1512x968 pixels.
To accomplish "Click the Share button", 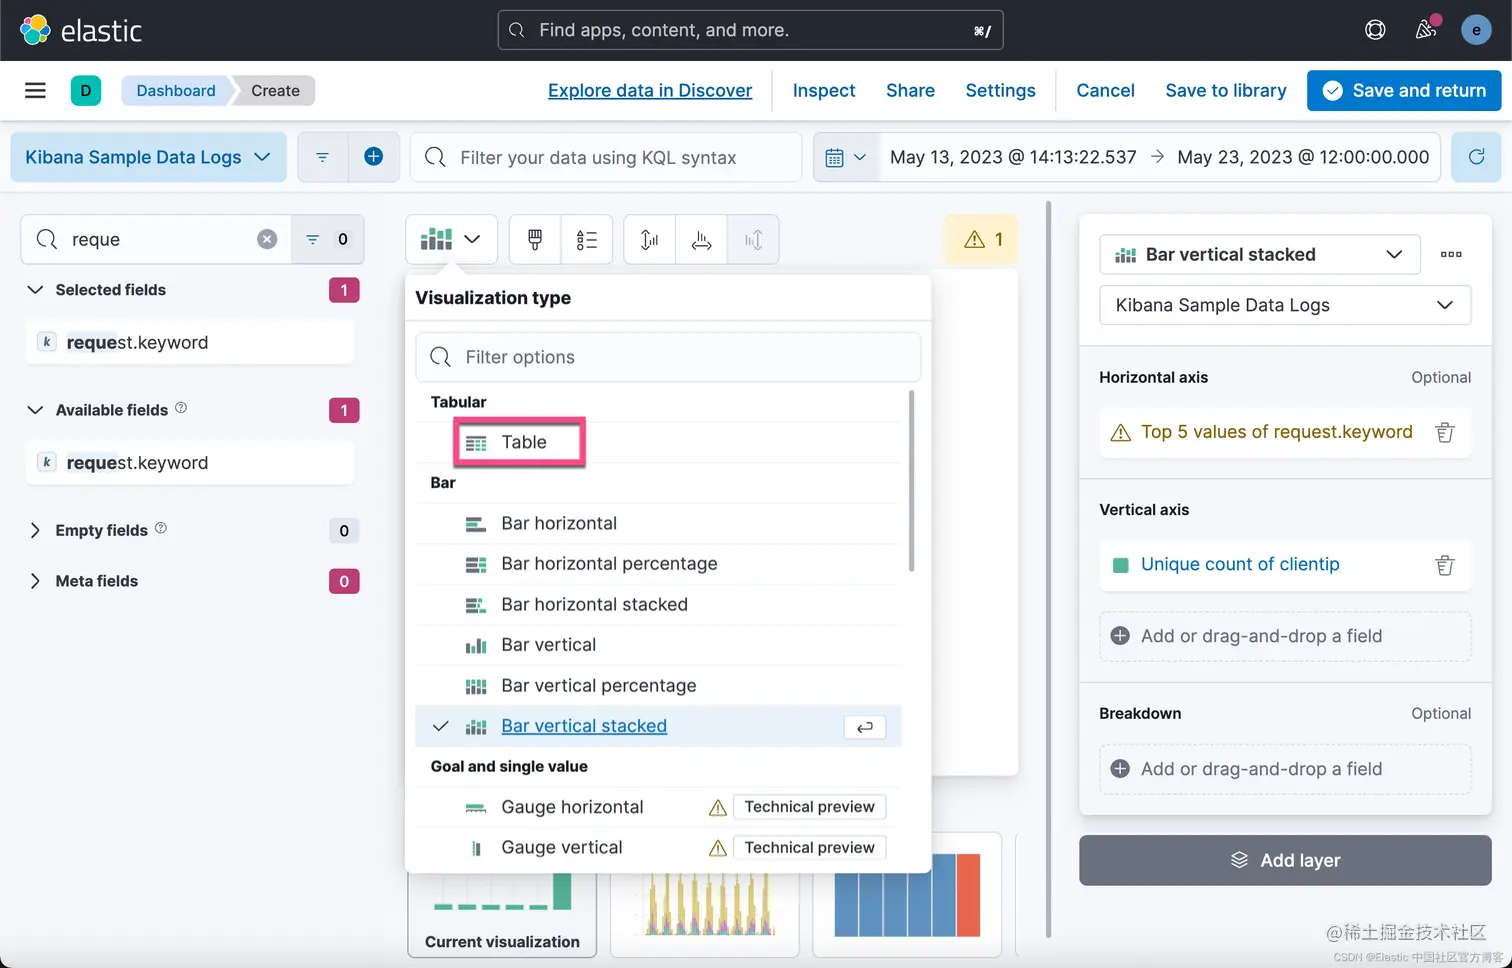I will click(910, 90).
